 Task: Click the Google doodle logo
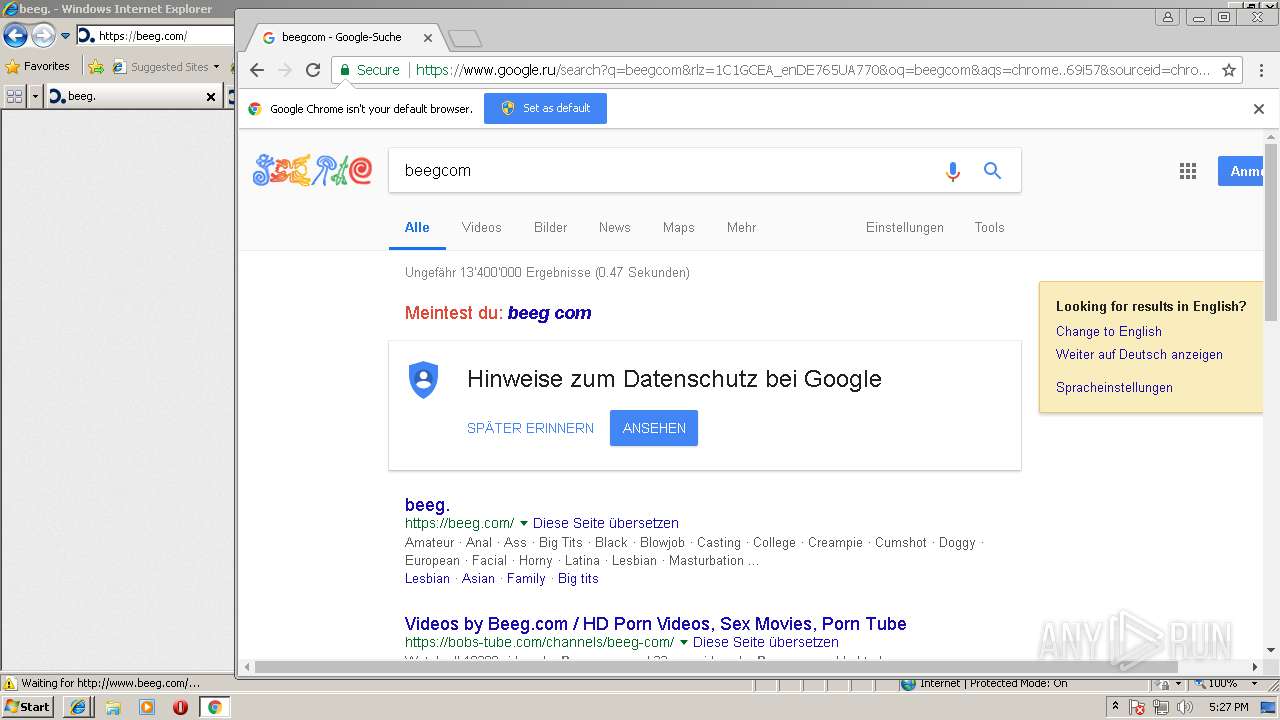pos(312,170)
